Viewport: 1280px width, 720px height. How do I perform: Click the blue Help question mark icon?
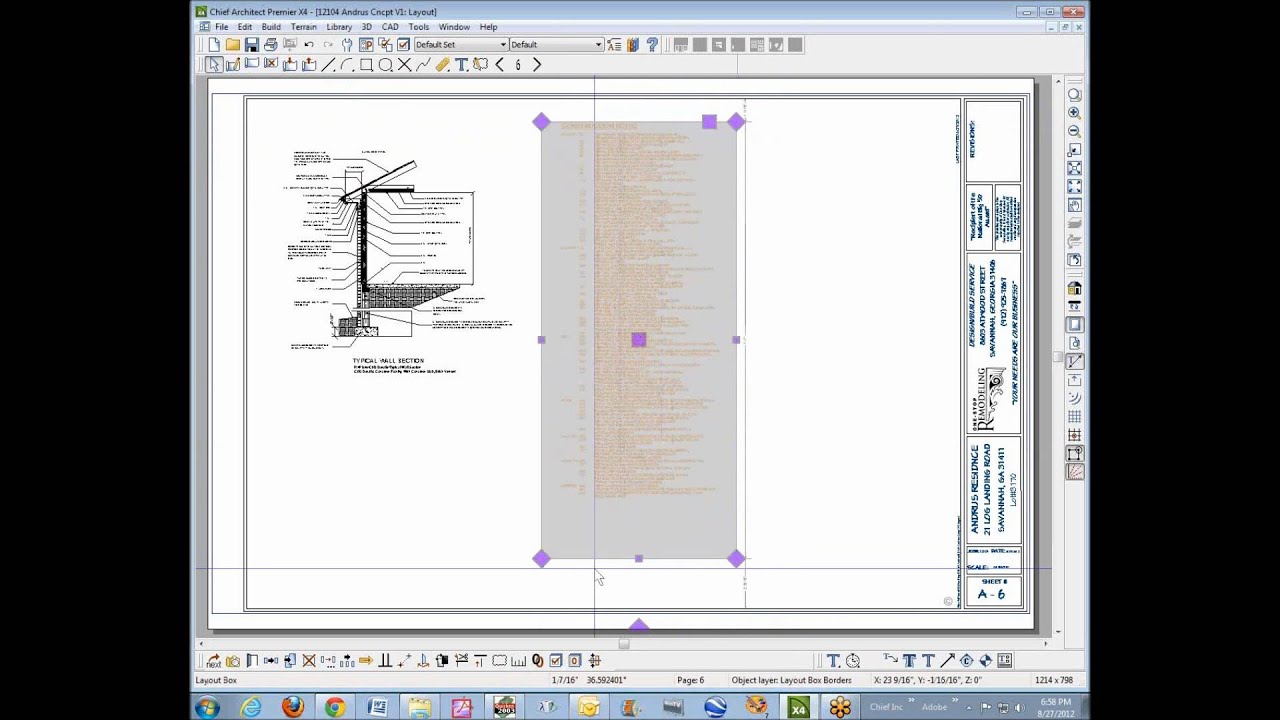652,45
